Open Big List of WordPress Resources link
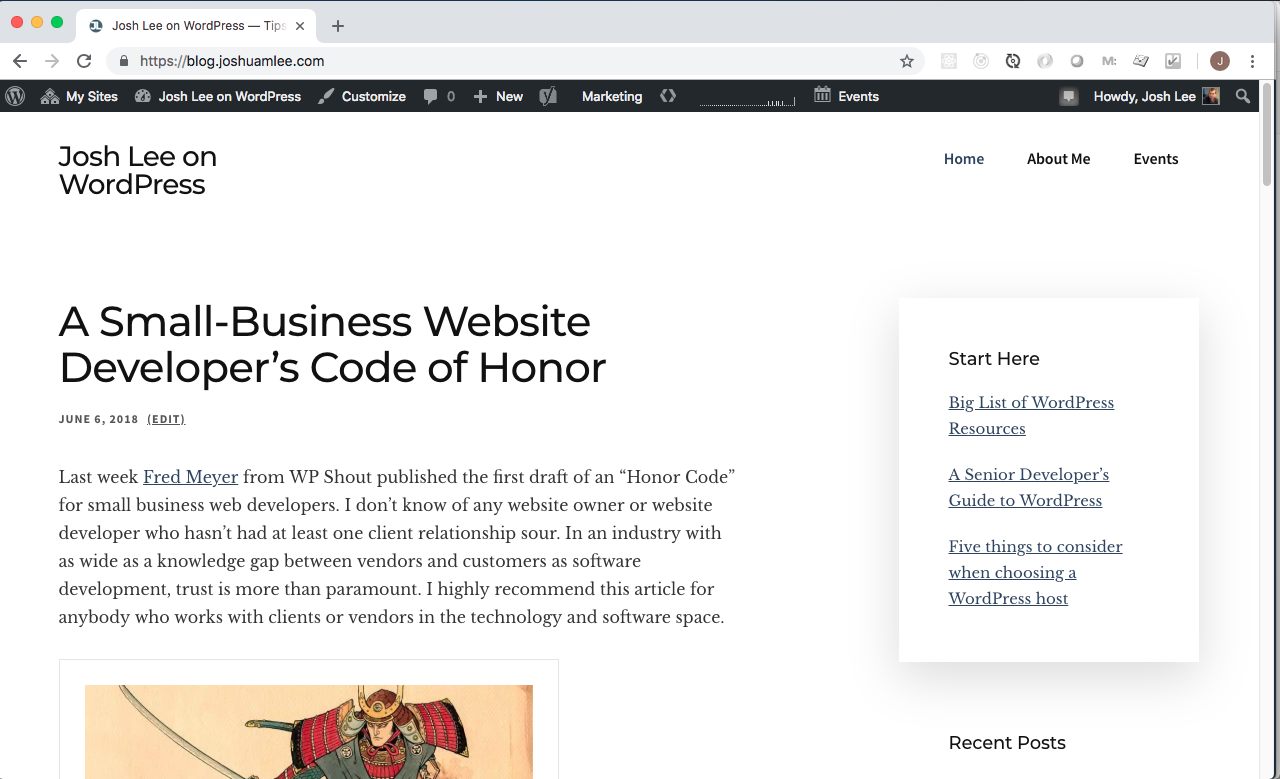The image size is (1280, 779). point(1031,415)
